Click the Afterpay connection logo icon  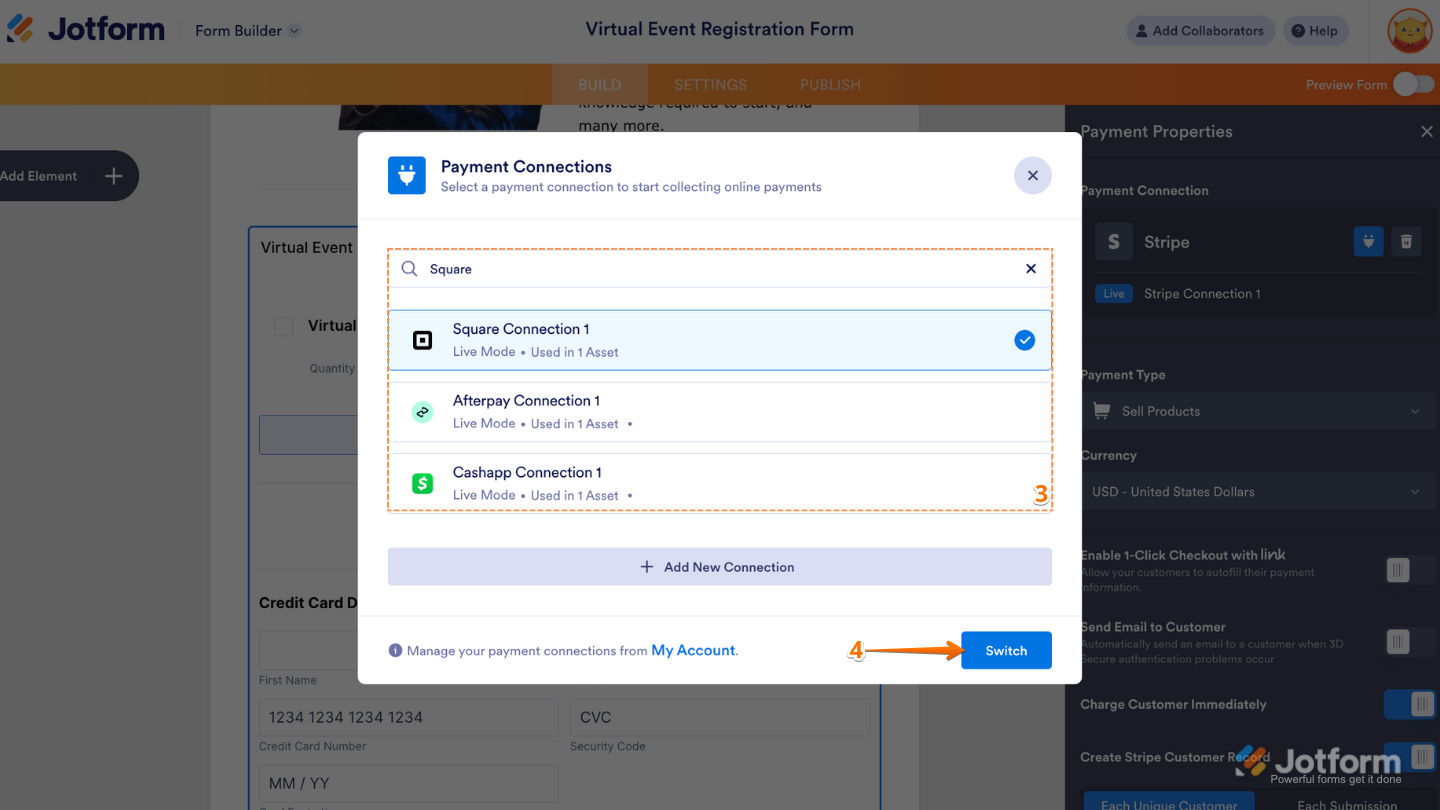coord(423,412)
